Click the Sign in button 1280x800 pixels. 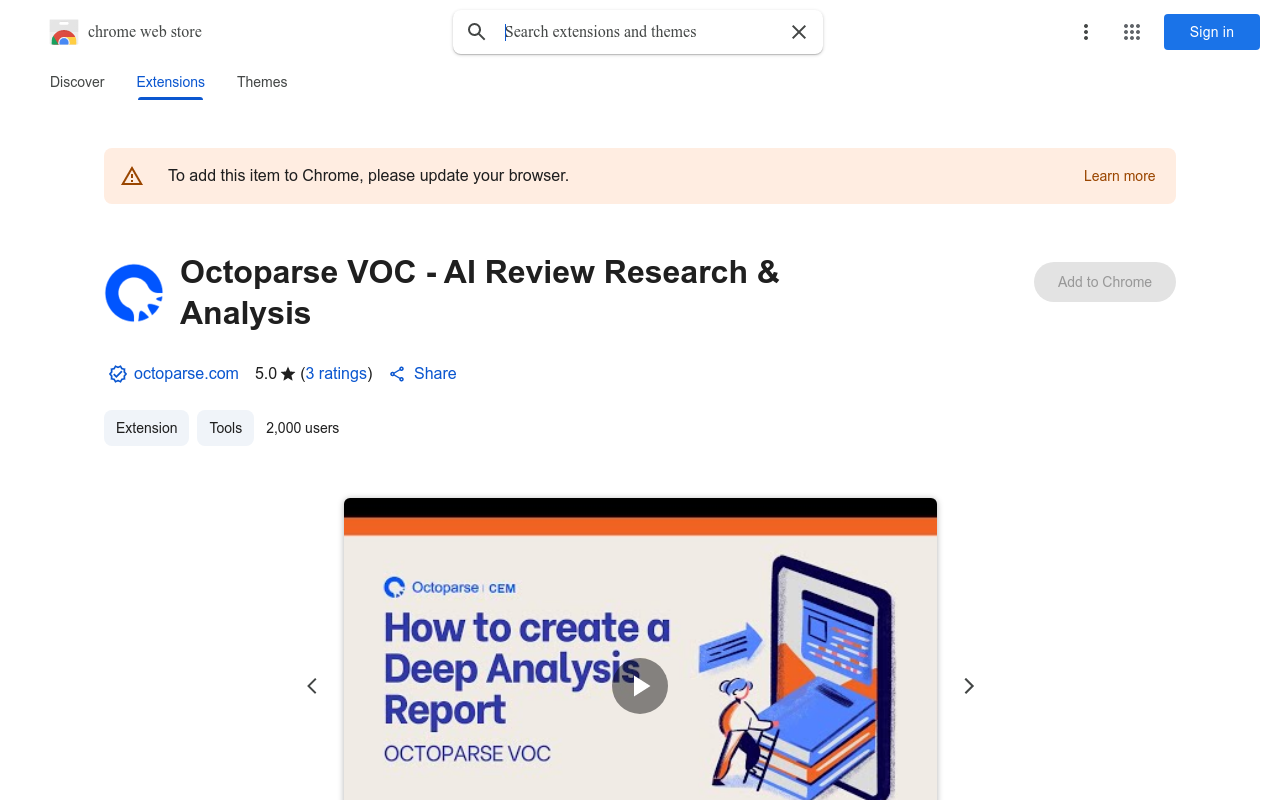click(x=1212, y=32)
